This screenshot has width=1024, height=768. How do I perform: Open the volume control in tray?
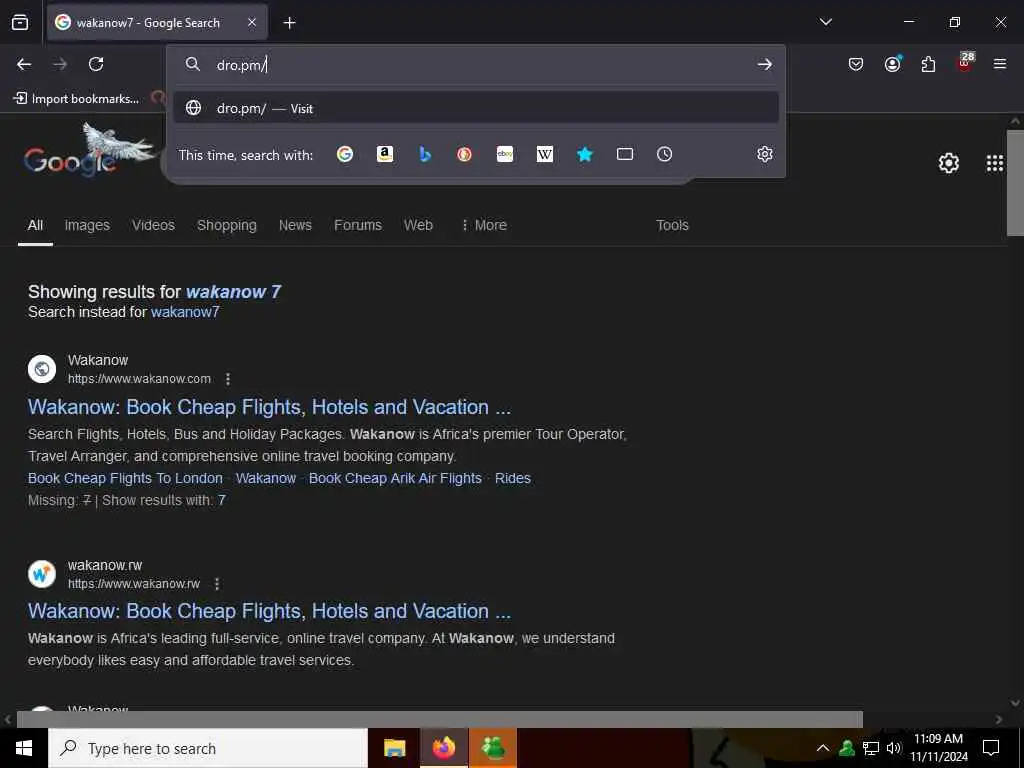[894, 748]
